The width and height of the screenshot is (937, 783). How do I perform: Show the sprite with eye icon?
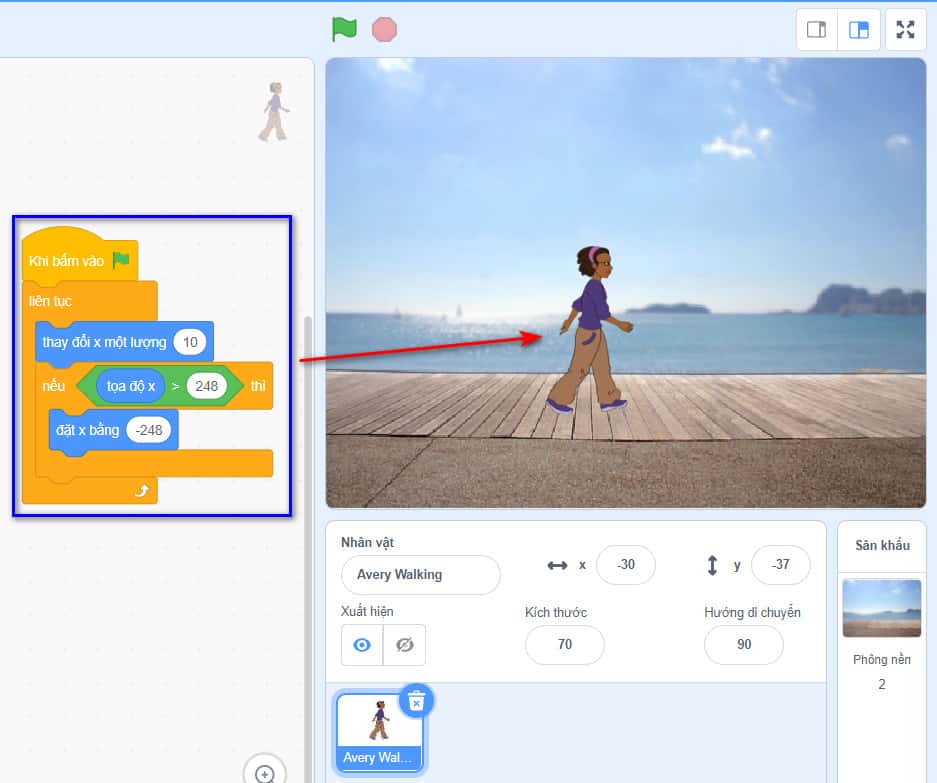[362, 645]
